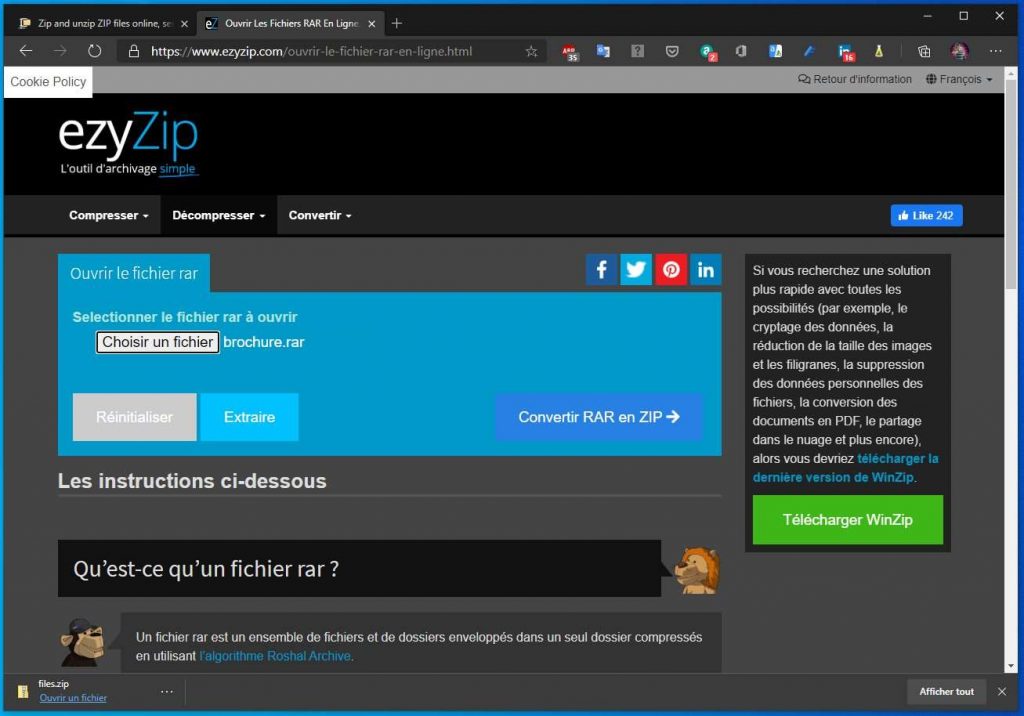Open the François language selector
This screenshot has height=716, width=1024.
(959, 79)
